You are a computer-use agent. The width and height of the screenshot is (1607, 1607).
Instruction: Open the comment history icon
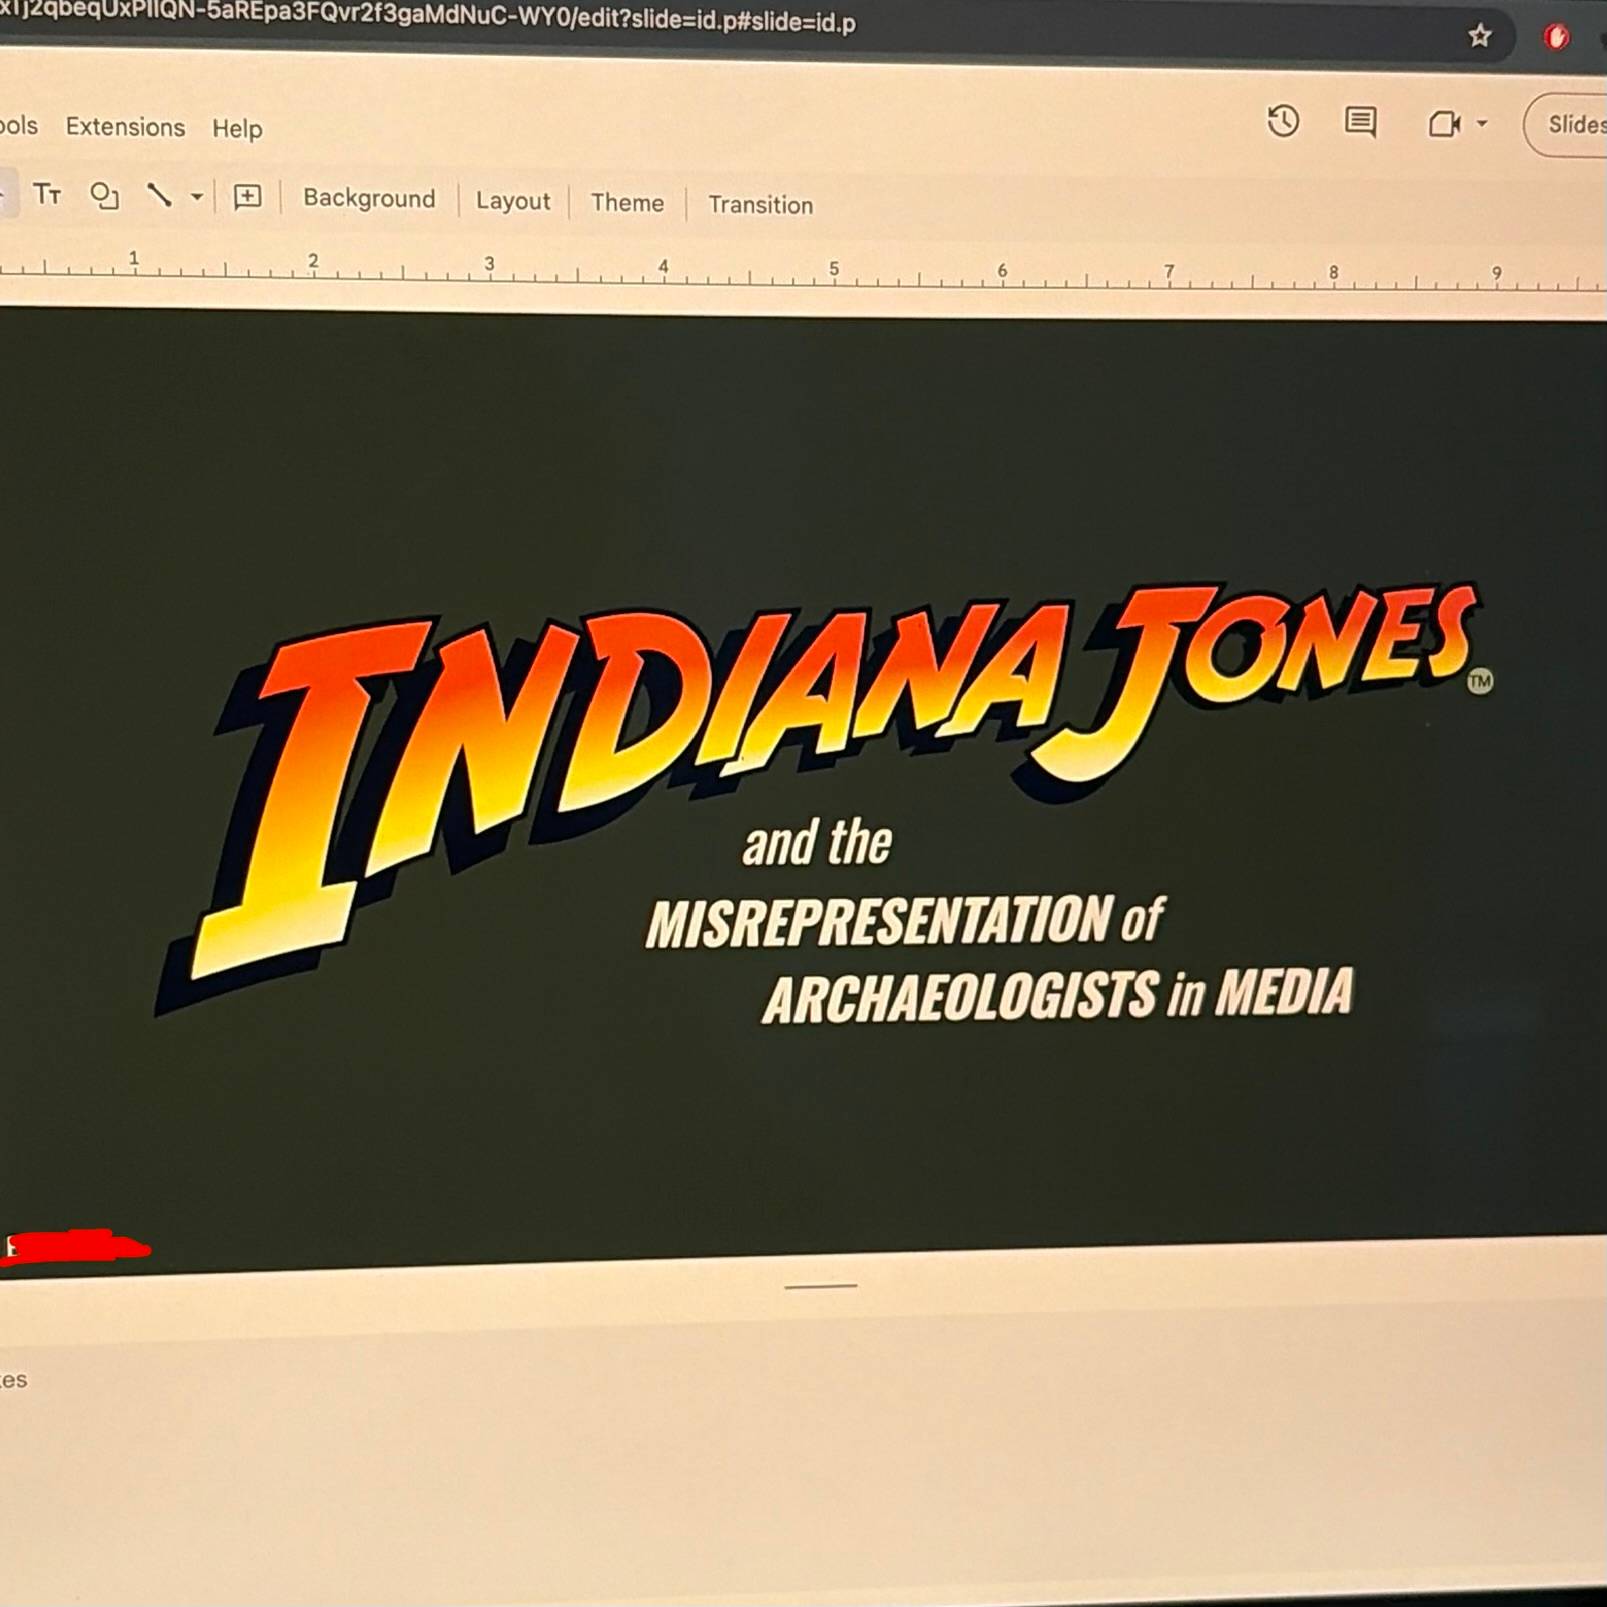point(1360,123)
